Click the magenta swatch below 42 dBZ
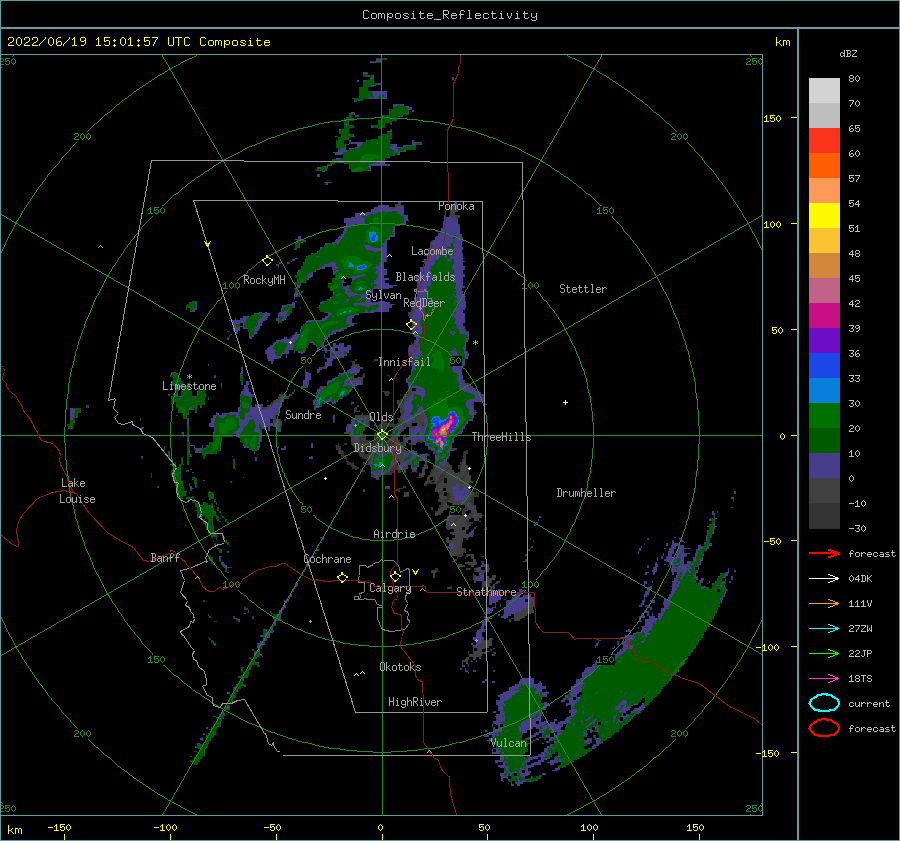The height and width of the screenshot is (841, 900). pyautogui.click(x=824, y=316)
